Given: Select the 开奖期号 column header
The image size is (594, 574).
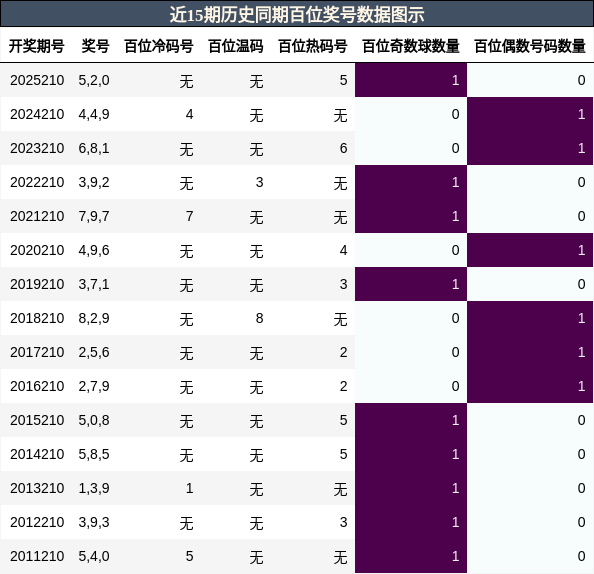Looking at the screenshot, I should pyautogui.click(x=36, y=46).
